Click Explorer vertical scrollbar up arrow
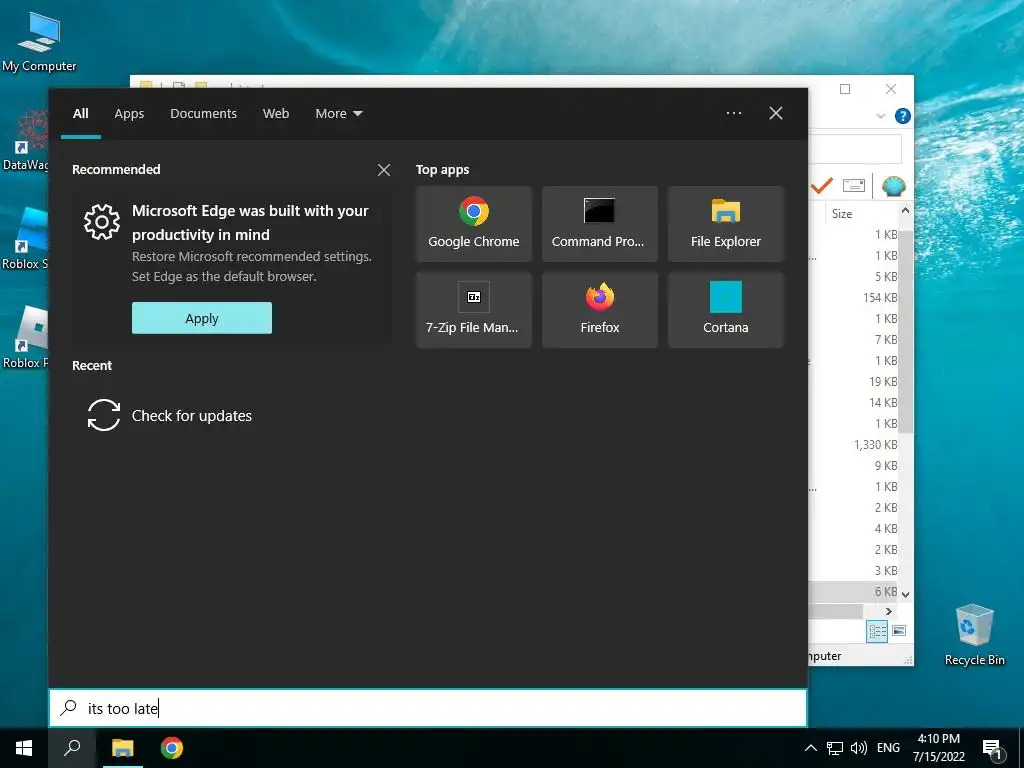The image size is (1024, 768). coord(905,210)
